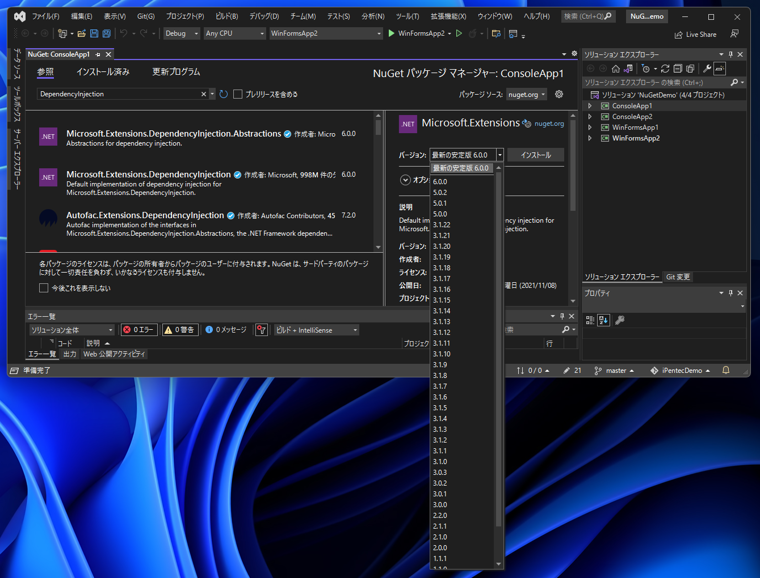Click the iPentecDemo repository in status bar
Screen dimensions: 760x578
coord(681,370)
